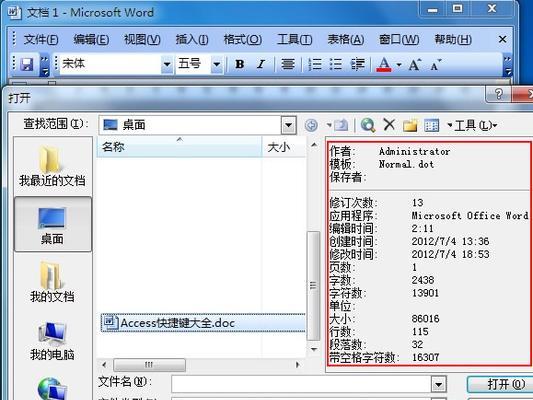Viewport: 533px width, 400px height.
Task: Click the Normal.dot template value
Action: tap(406, 164)
